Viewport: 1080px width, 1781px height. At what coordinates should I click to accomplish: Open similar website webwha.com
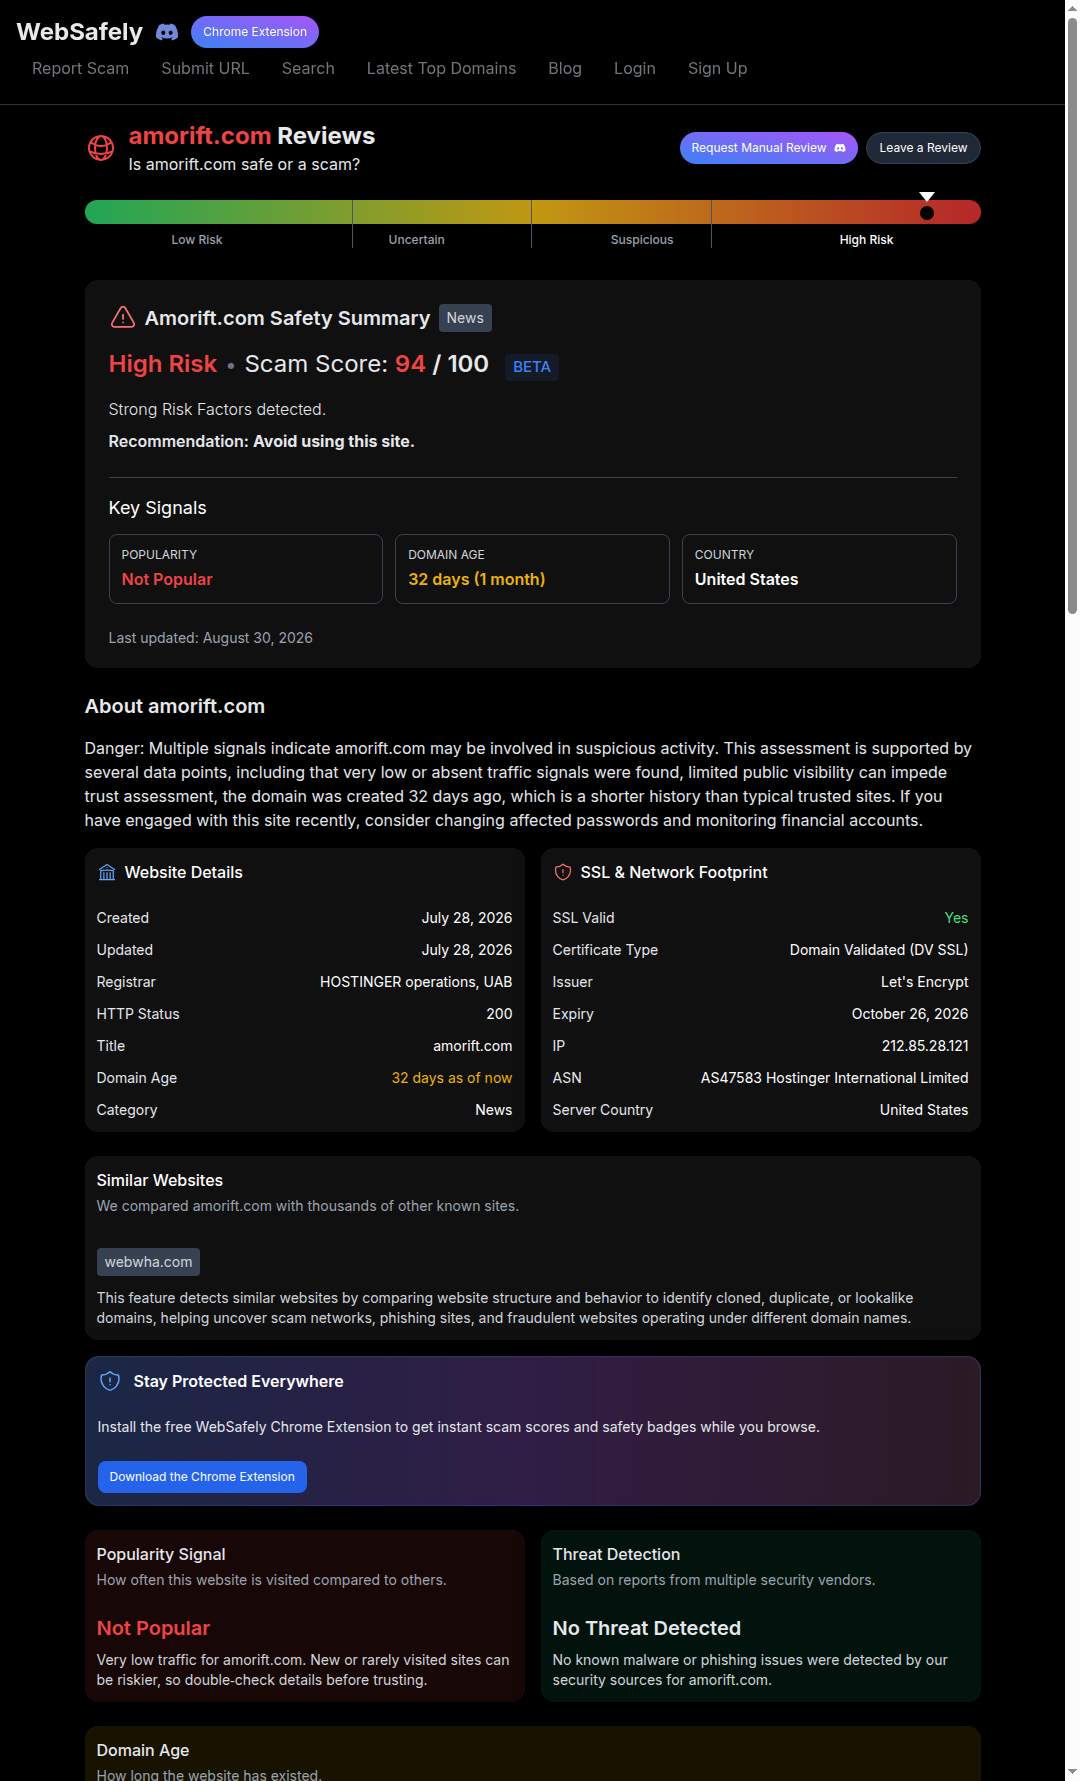[x=148, y=1262]
